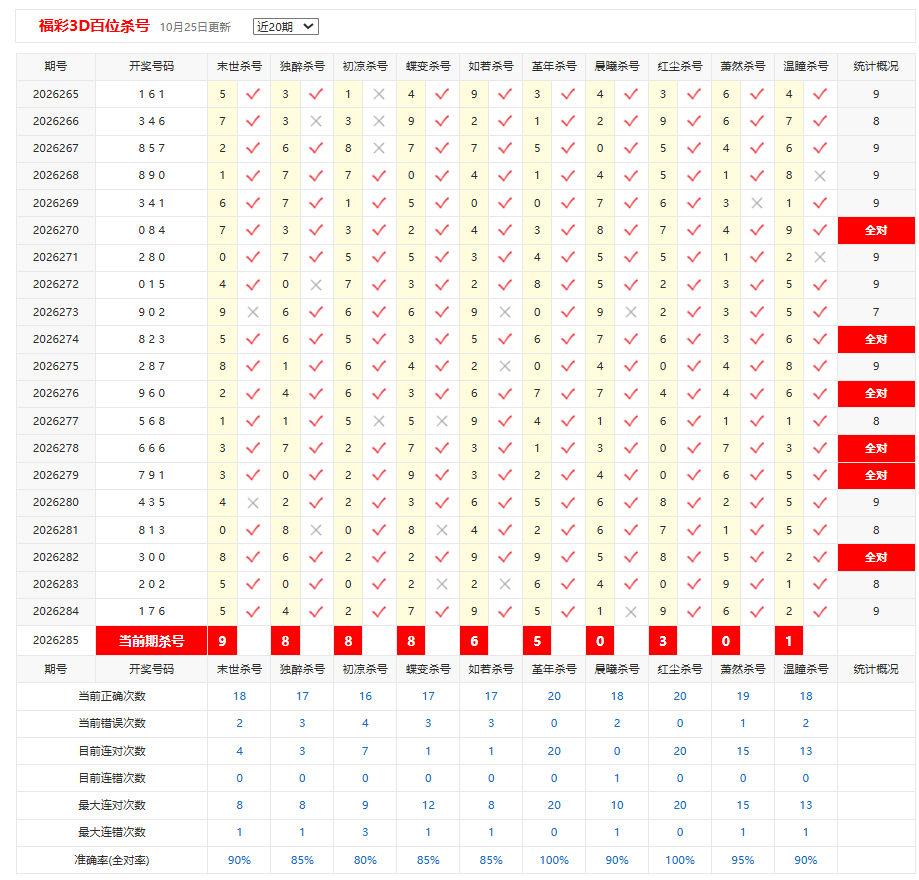919x880 pixels.
Task: Click the gray X mark in row 2026271
Action: [x=820, y=257]
